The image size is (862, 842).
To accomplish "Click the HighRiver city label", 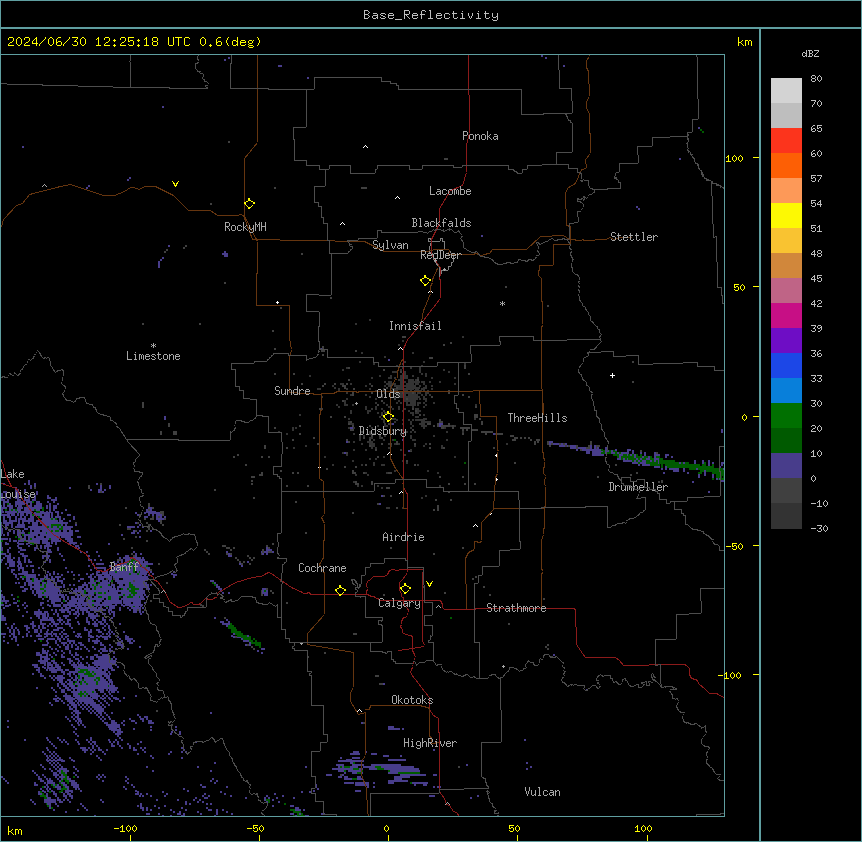I will pyautogui.click(x=430, y=743).
